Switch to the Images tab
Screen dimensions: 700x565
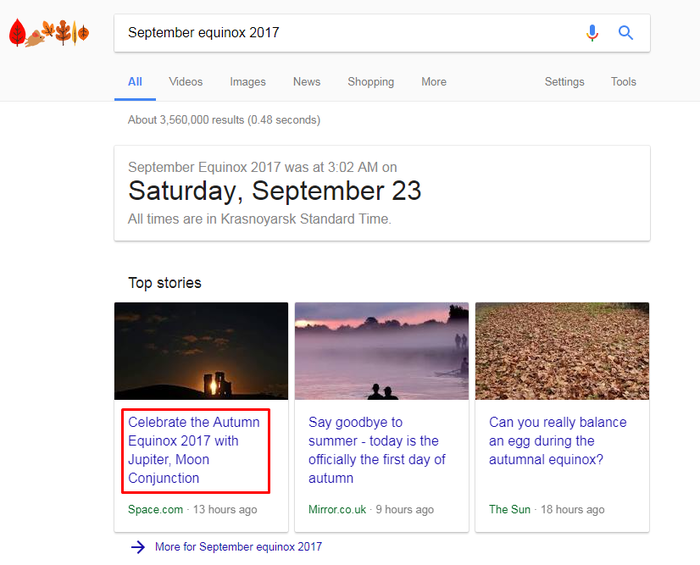248,82
